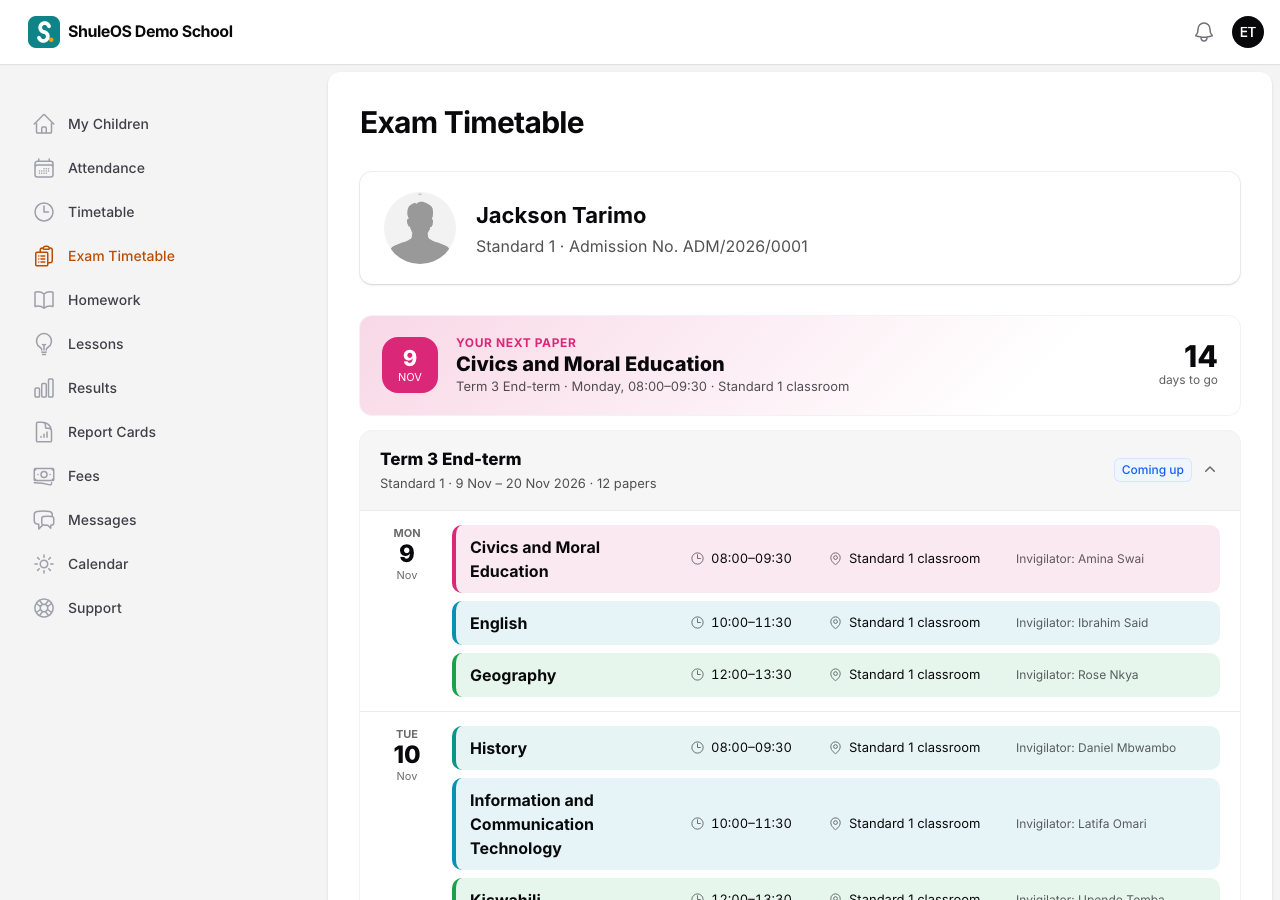Click Invigilator: Rose Nkya text

1077,675
